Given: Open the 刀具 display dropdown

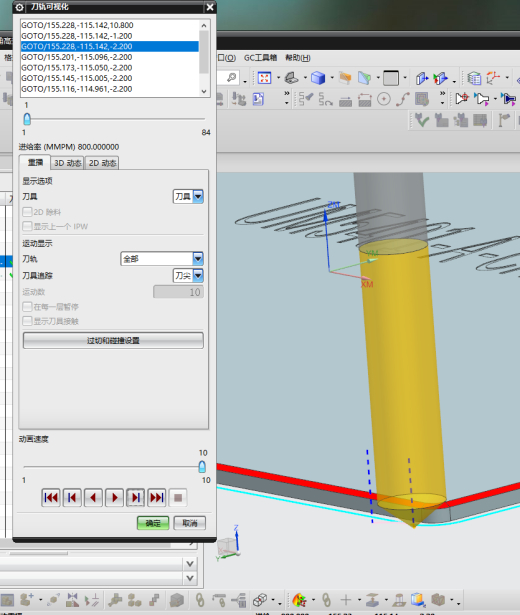Looking at the screenshot, I should click(x=188, y=196).
